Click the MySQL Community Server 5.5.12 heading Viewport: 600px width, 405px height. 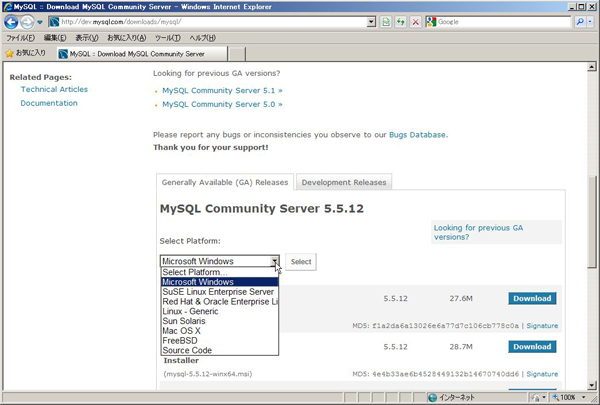click(x=262, y=209)
